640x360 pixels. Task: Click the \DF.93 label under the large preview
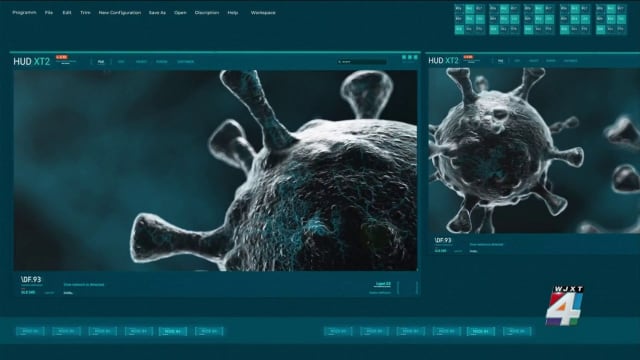click(31, 280)
